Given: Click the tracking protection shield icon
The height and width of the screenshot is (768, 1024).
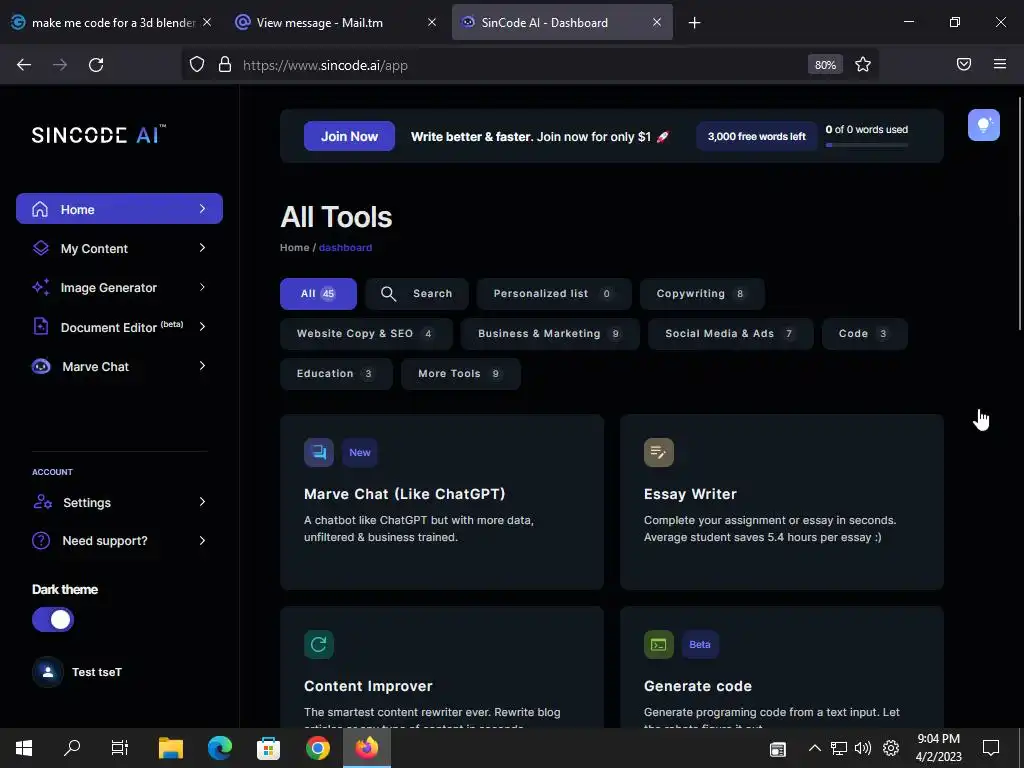Looking at the screenshot, I should tap(197, 64).
